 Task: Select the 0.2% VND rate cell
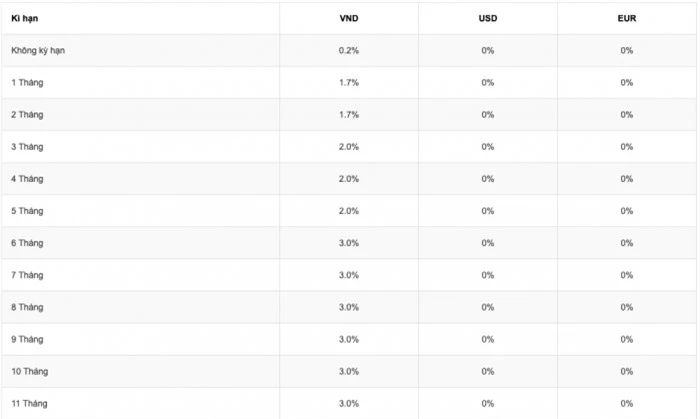pyautogui.click(x=348, y=51)
